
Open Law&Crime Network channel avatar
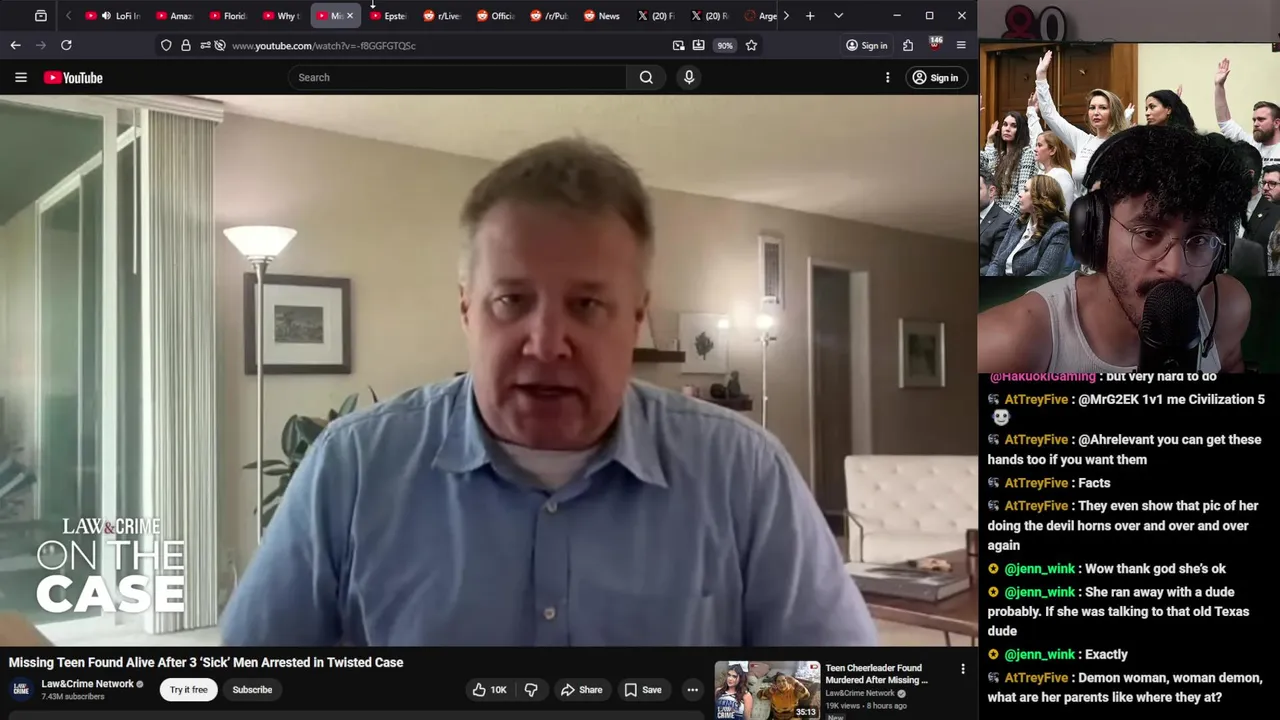point(21,689)
